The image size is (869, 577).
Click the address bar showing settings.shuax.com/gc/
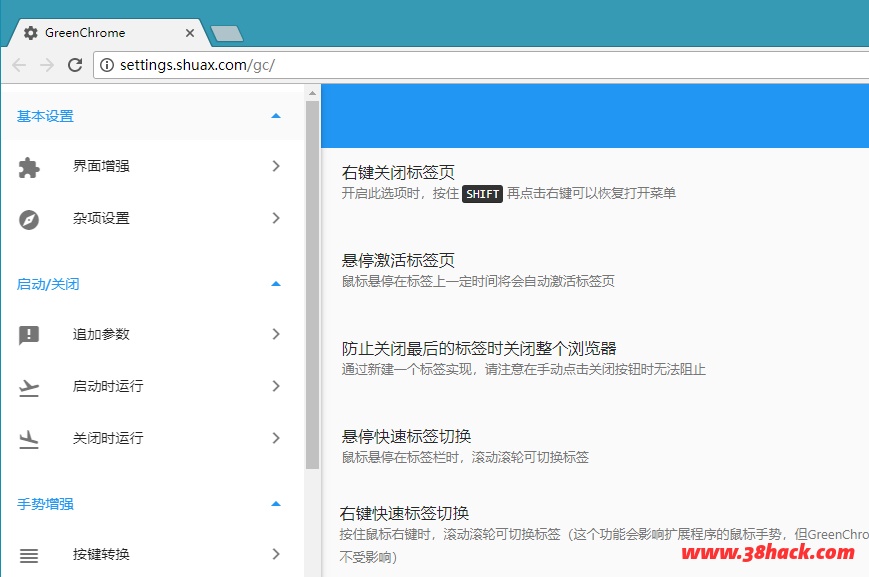(481, 65)
